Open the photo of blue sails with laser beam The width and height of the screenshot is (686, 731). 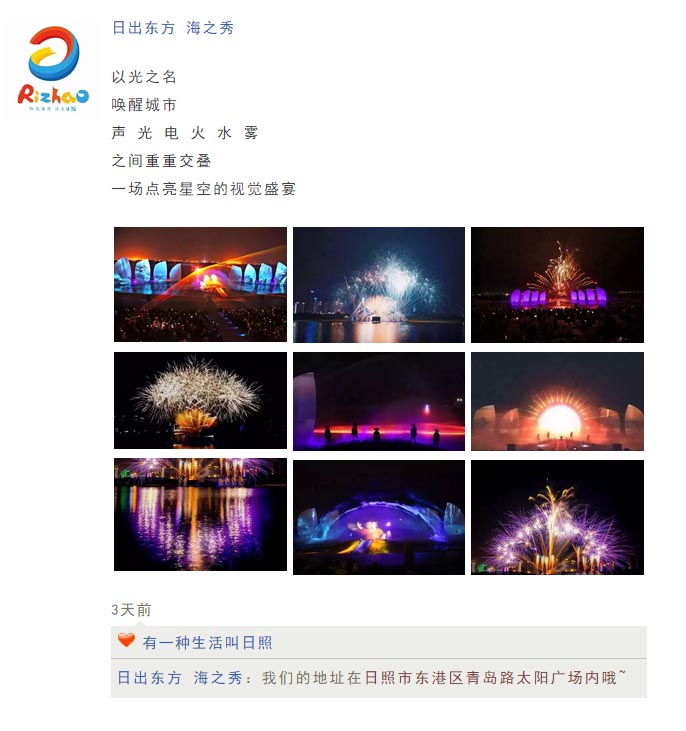(x=200, y=284)
